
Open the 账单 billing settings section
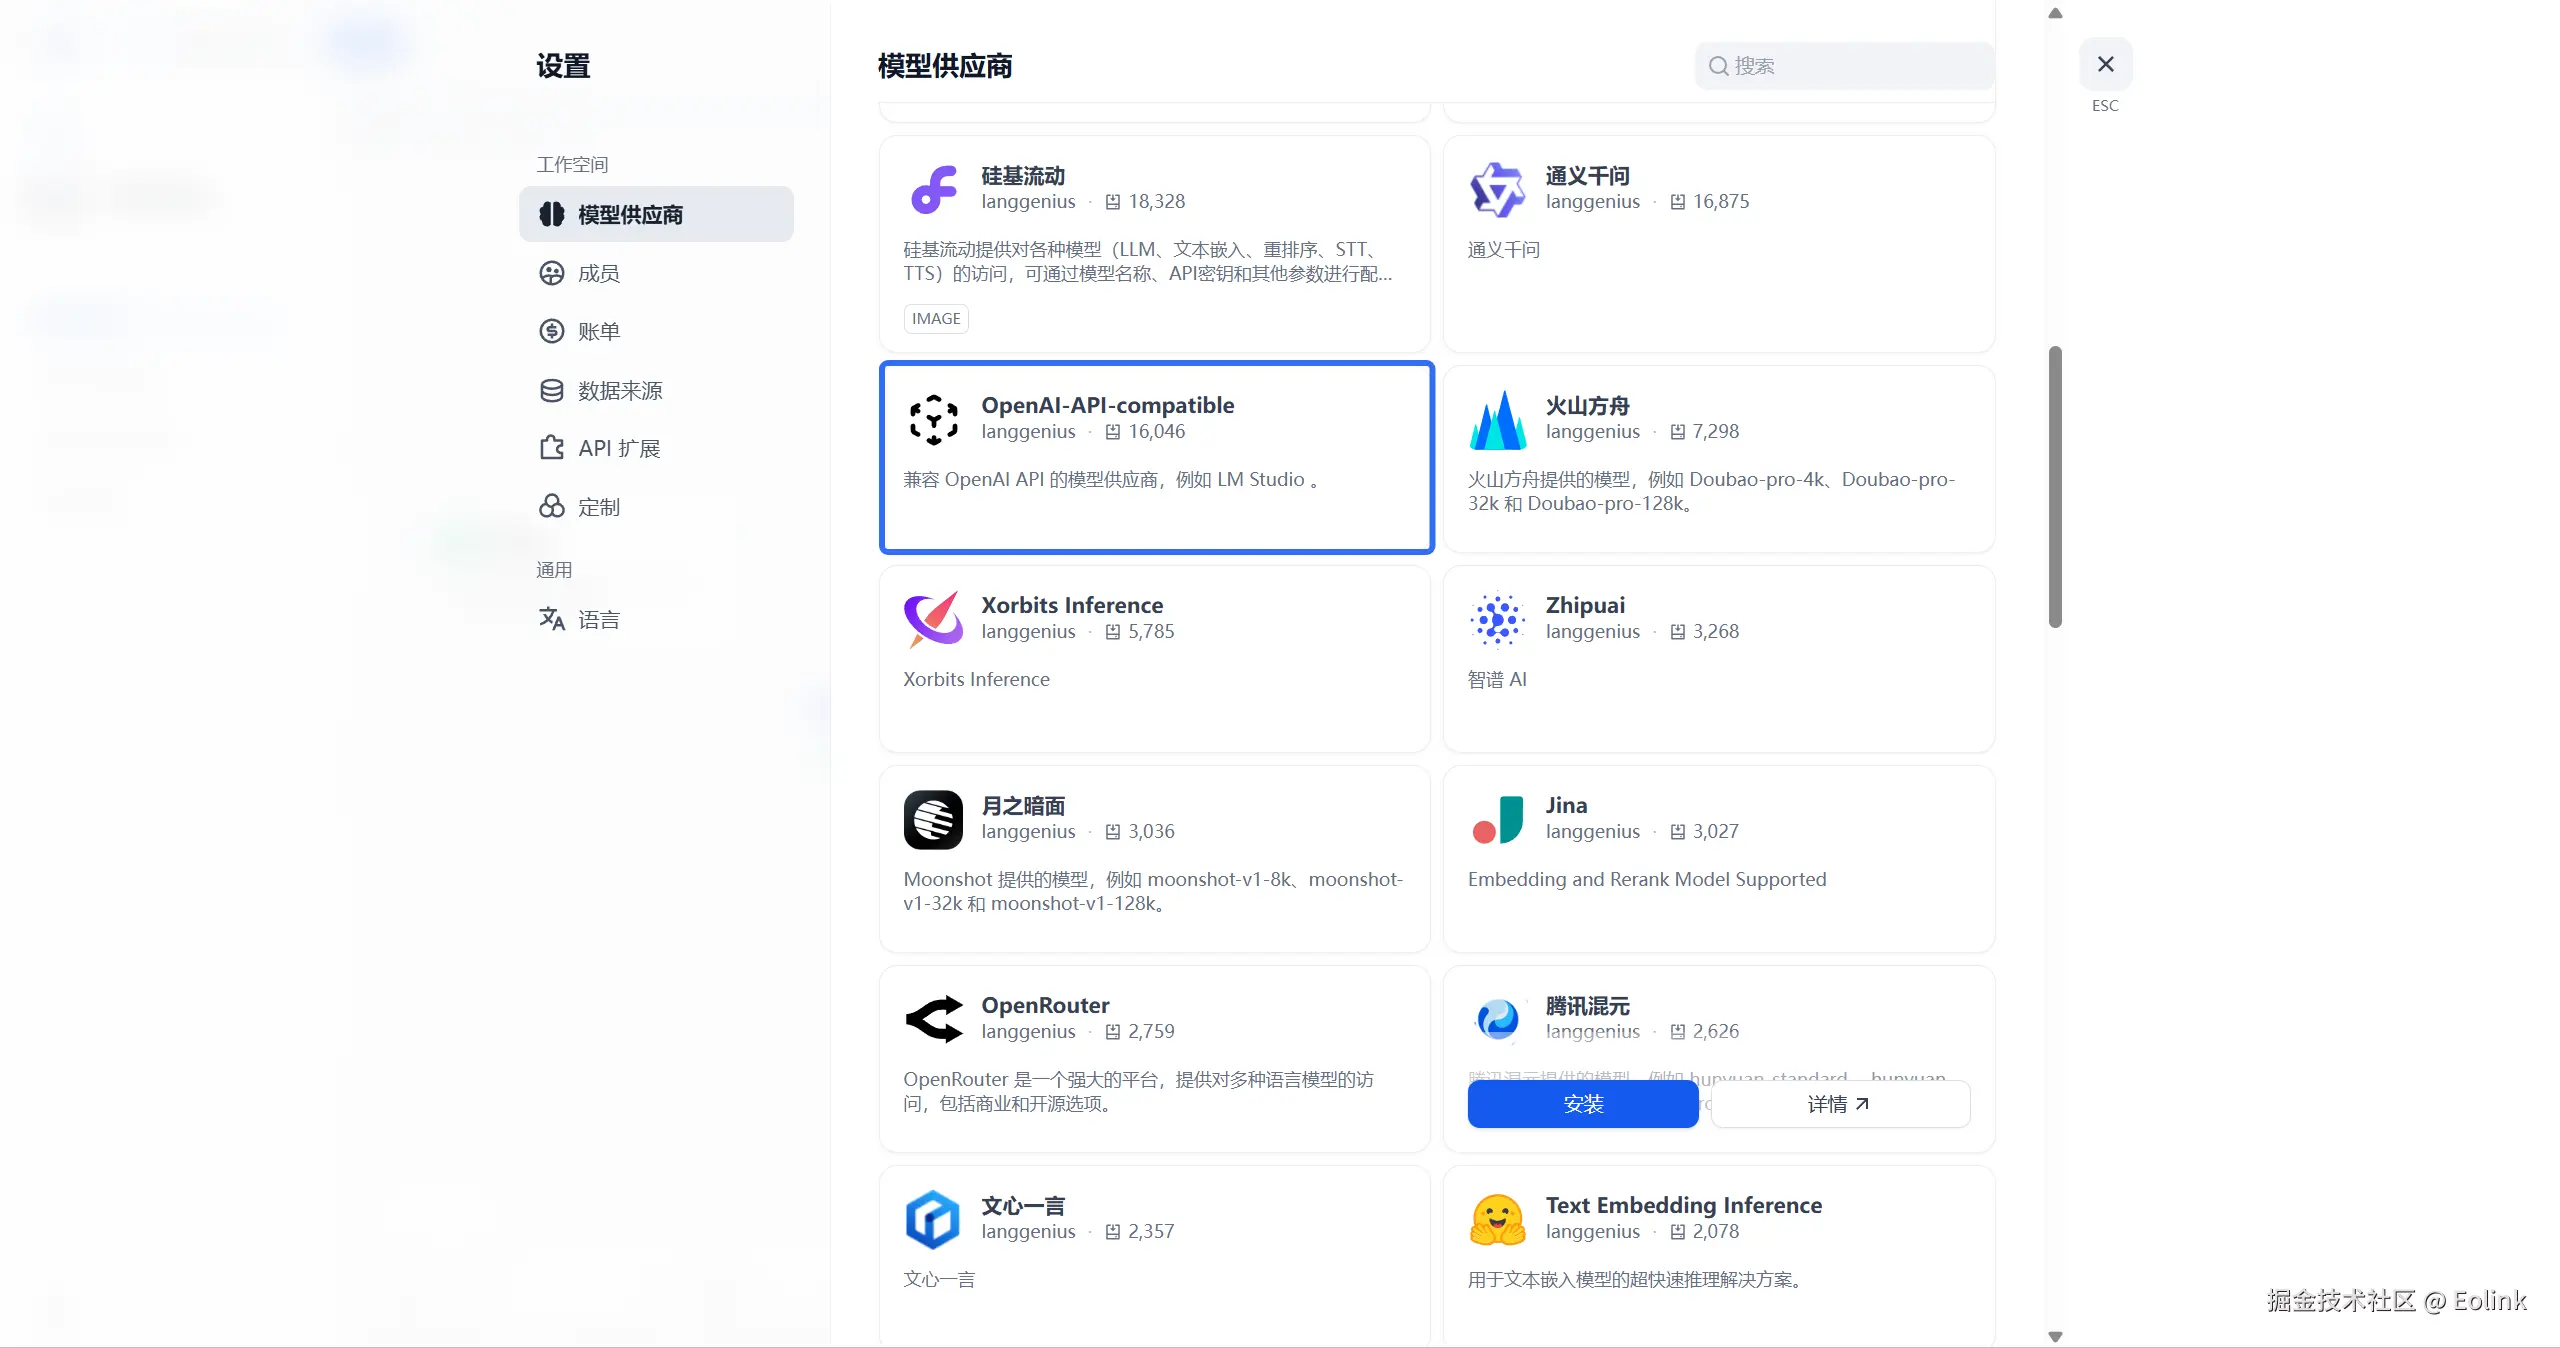(599, 331)
